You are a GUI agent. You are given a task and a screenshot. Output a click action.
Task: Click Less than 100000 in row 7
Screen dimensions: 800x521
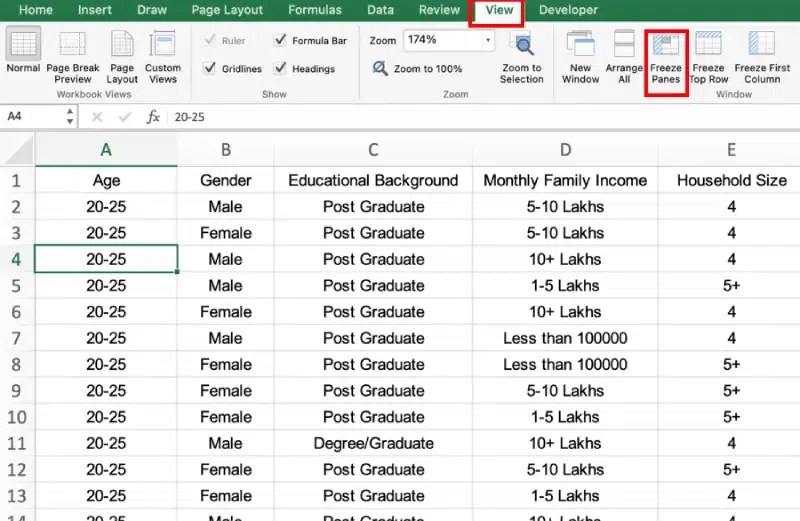click(565, 338)
